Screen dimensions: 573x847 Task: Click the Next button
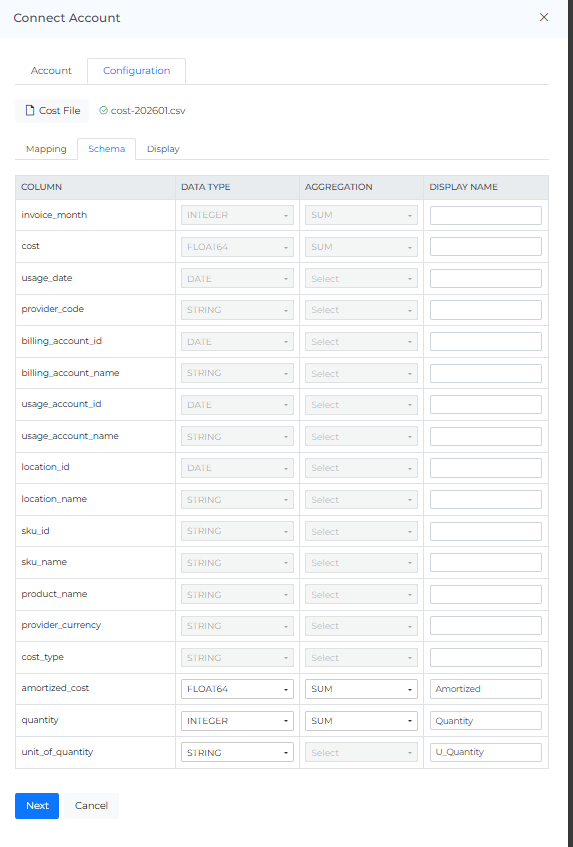click(37, 805)
